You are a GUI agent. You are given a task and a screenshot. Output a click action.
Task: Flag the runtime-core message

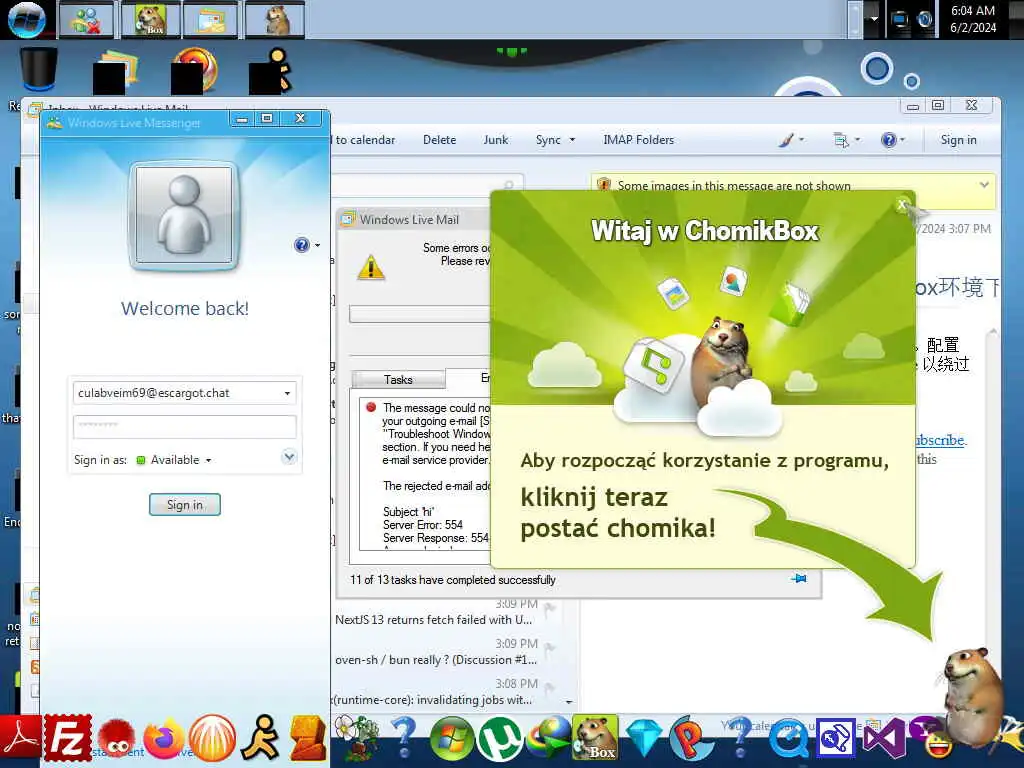550,689
